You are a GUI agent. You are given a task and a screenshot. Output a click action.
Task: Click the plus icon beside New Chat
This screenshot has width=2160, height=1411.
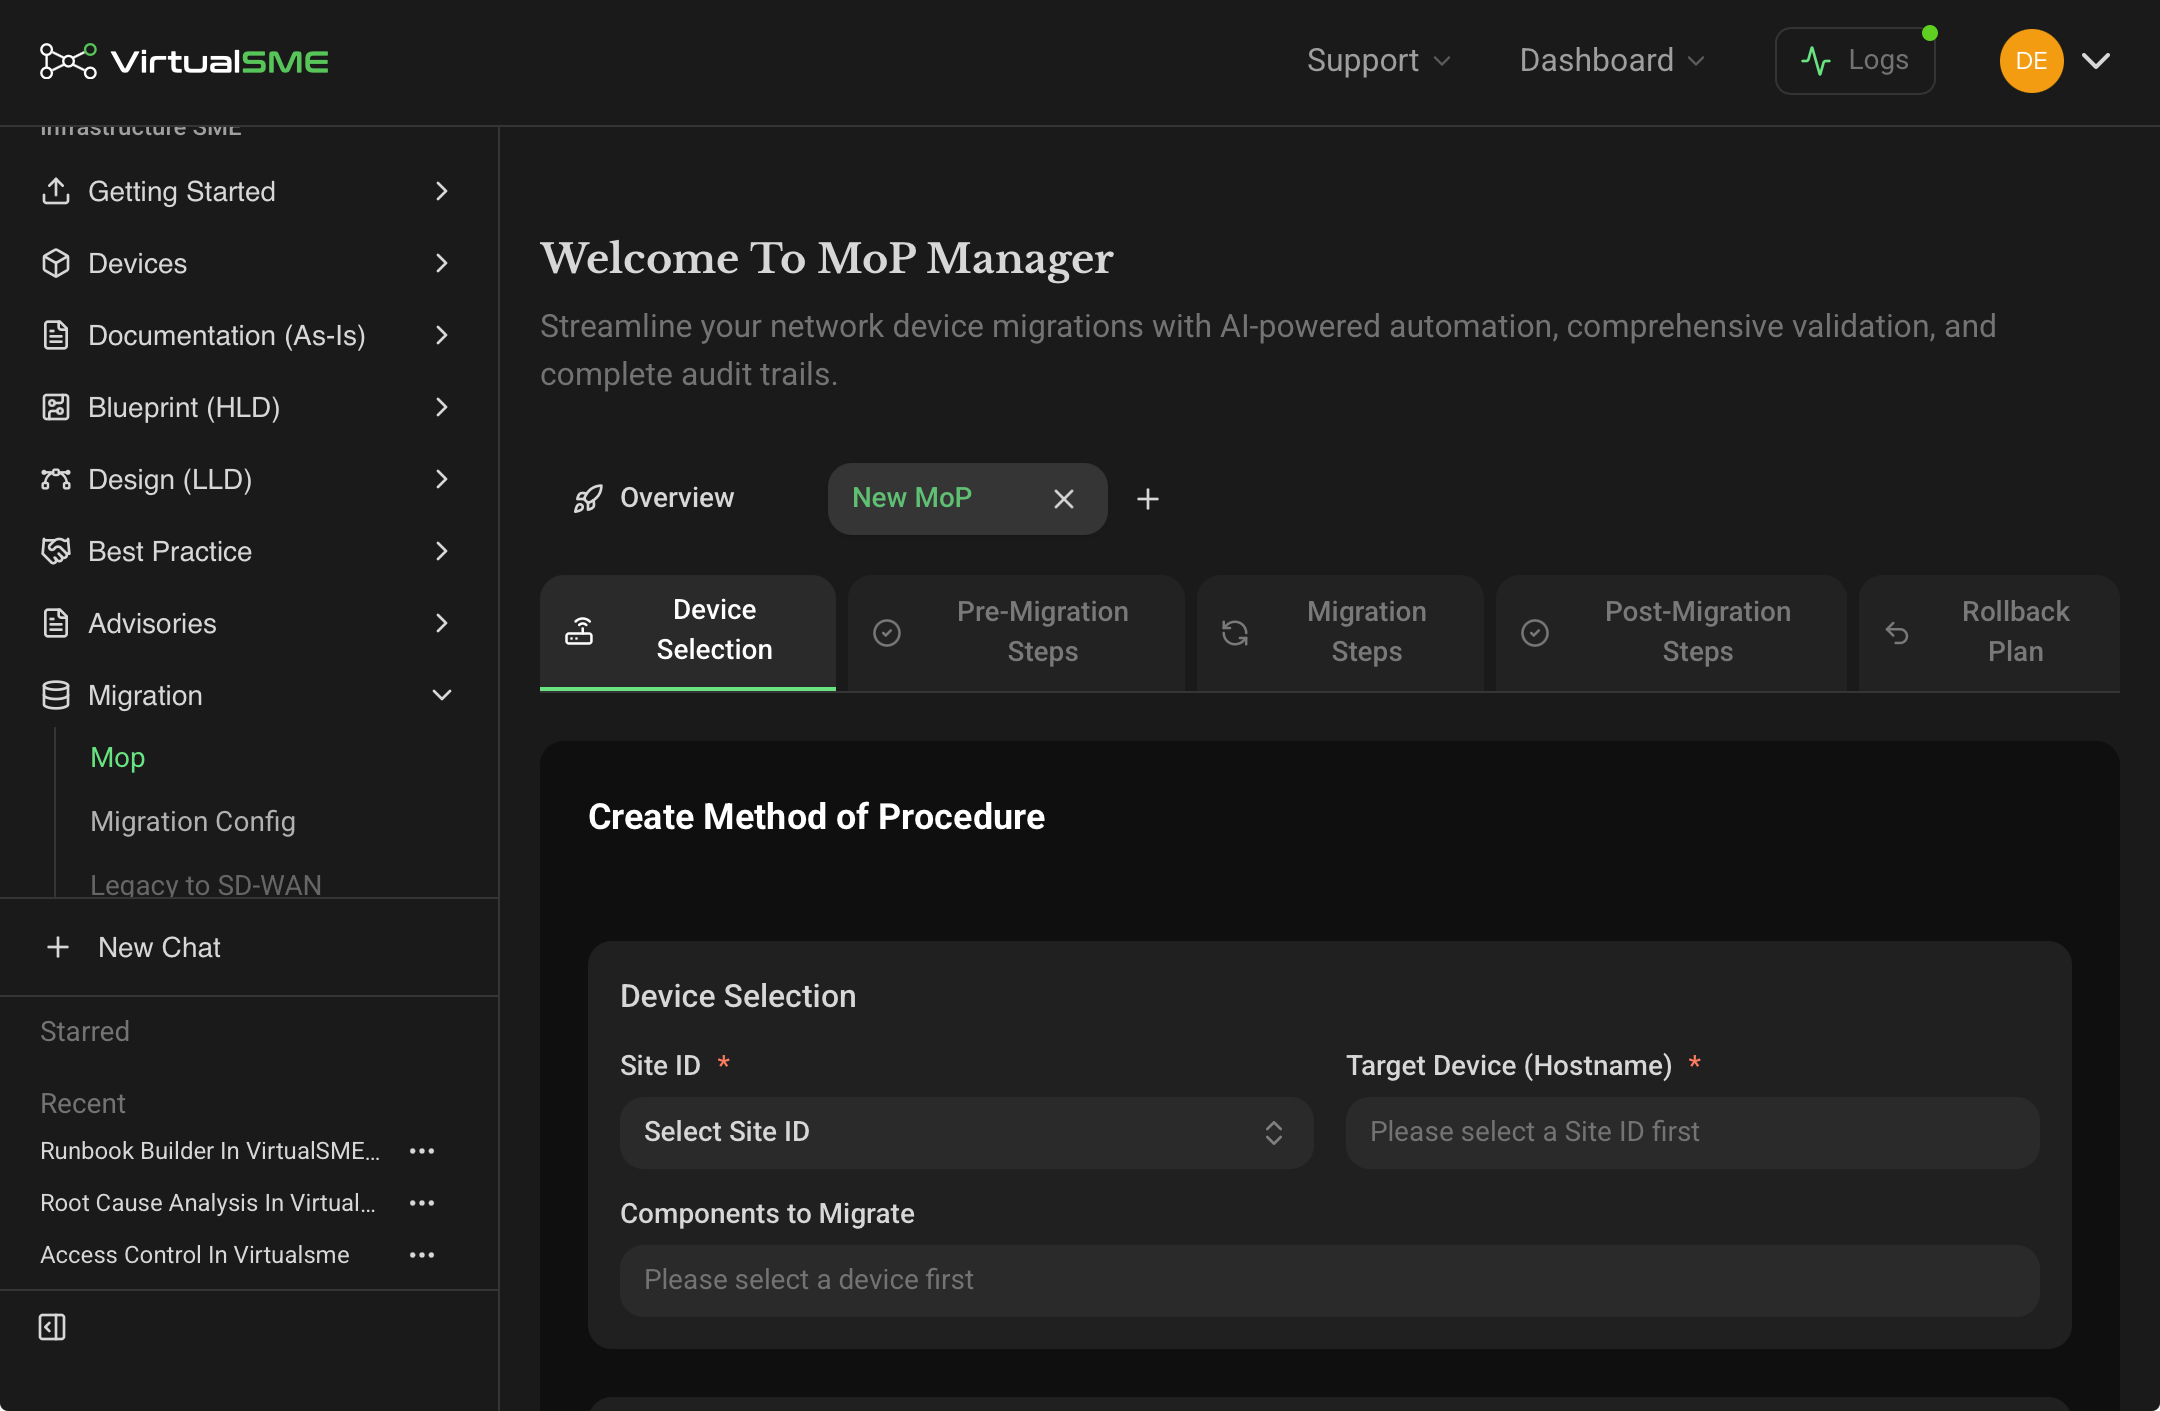click(x=58, y=947)
